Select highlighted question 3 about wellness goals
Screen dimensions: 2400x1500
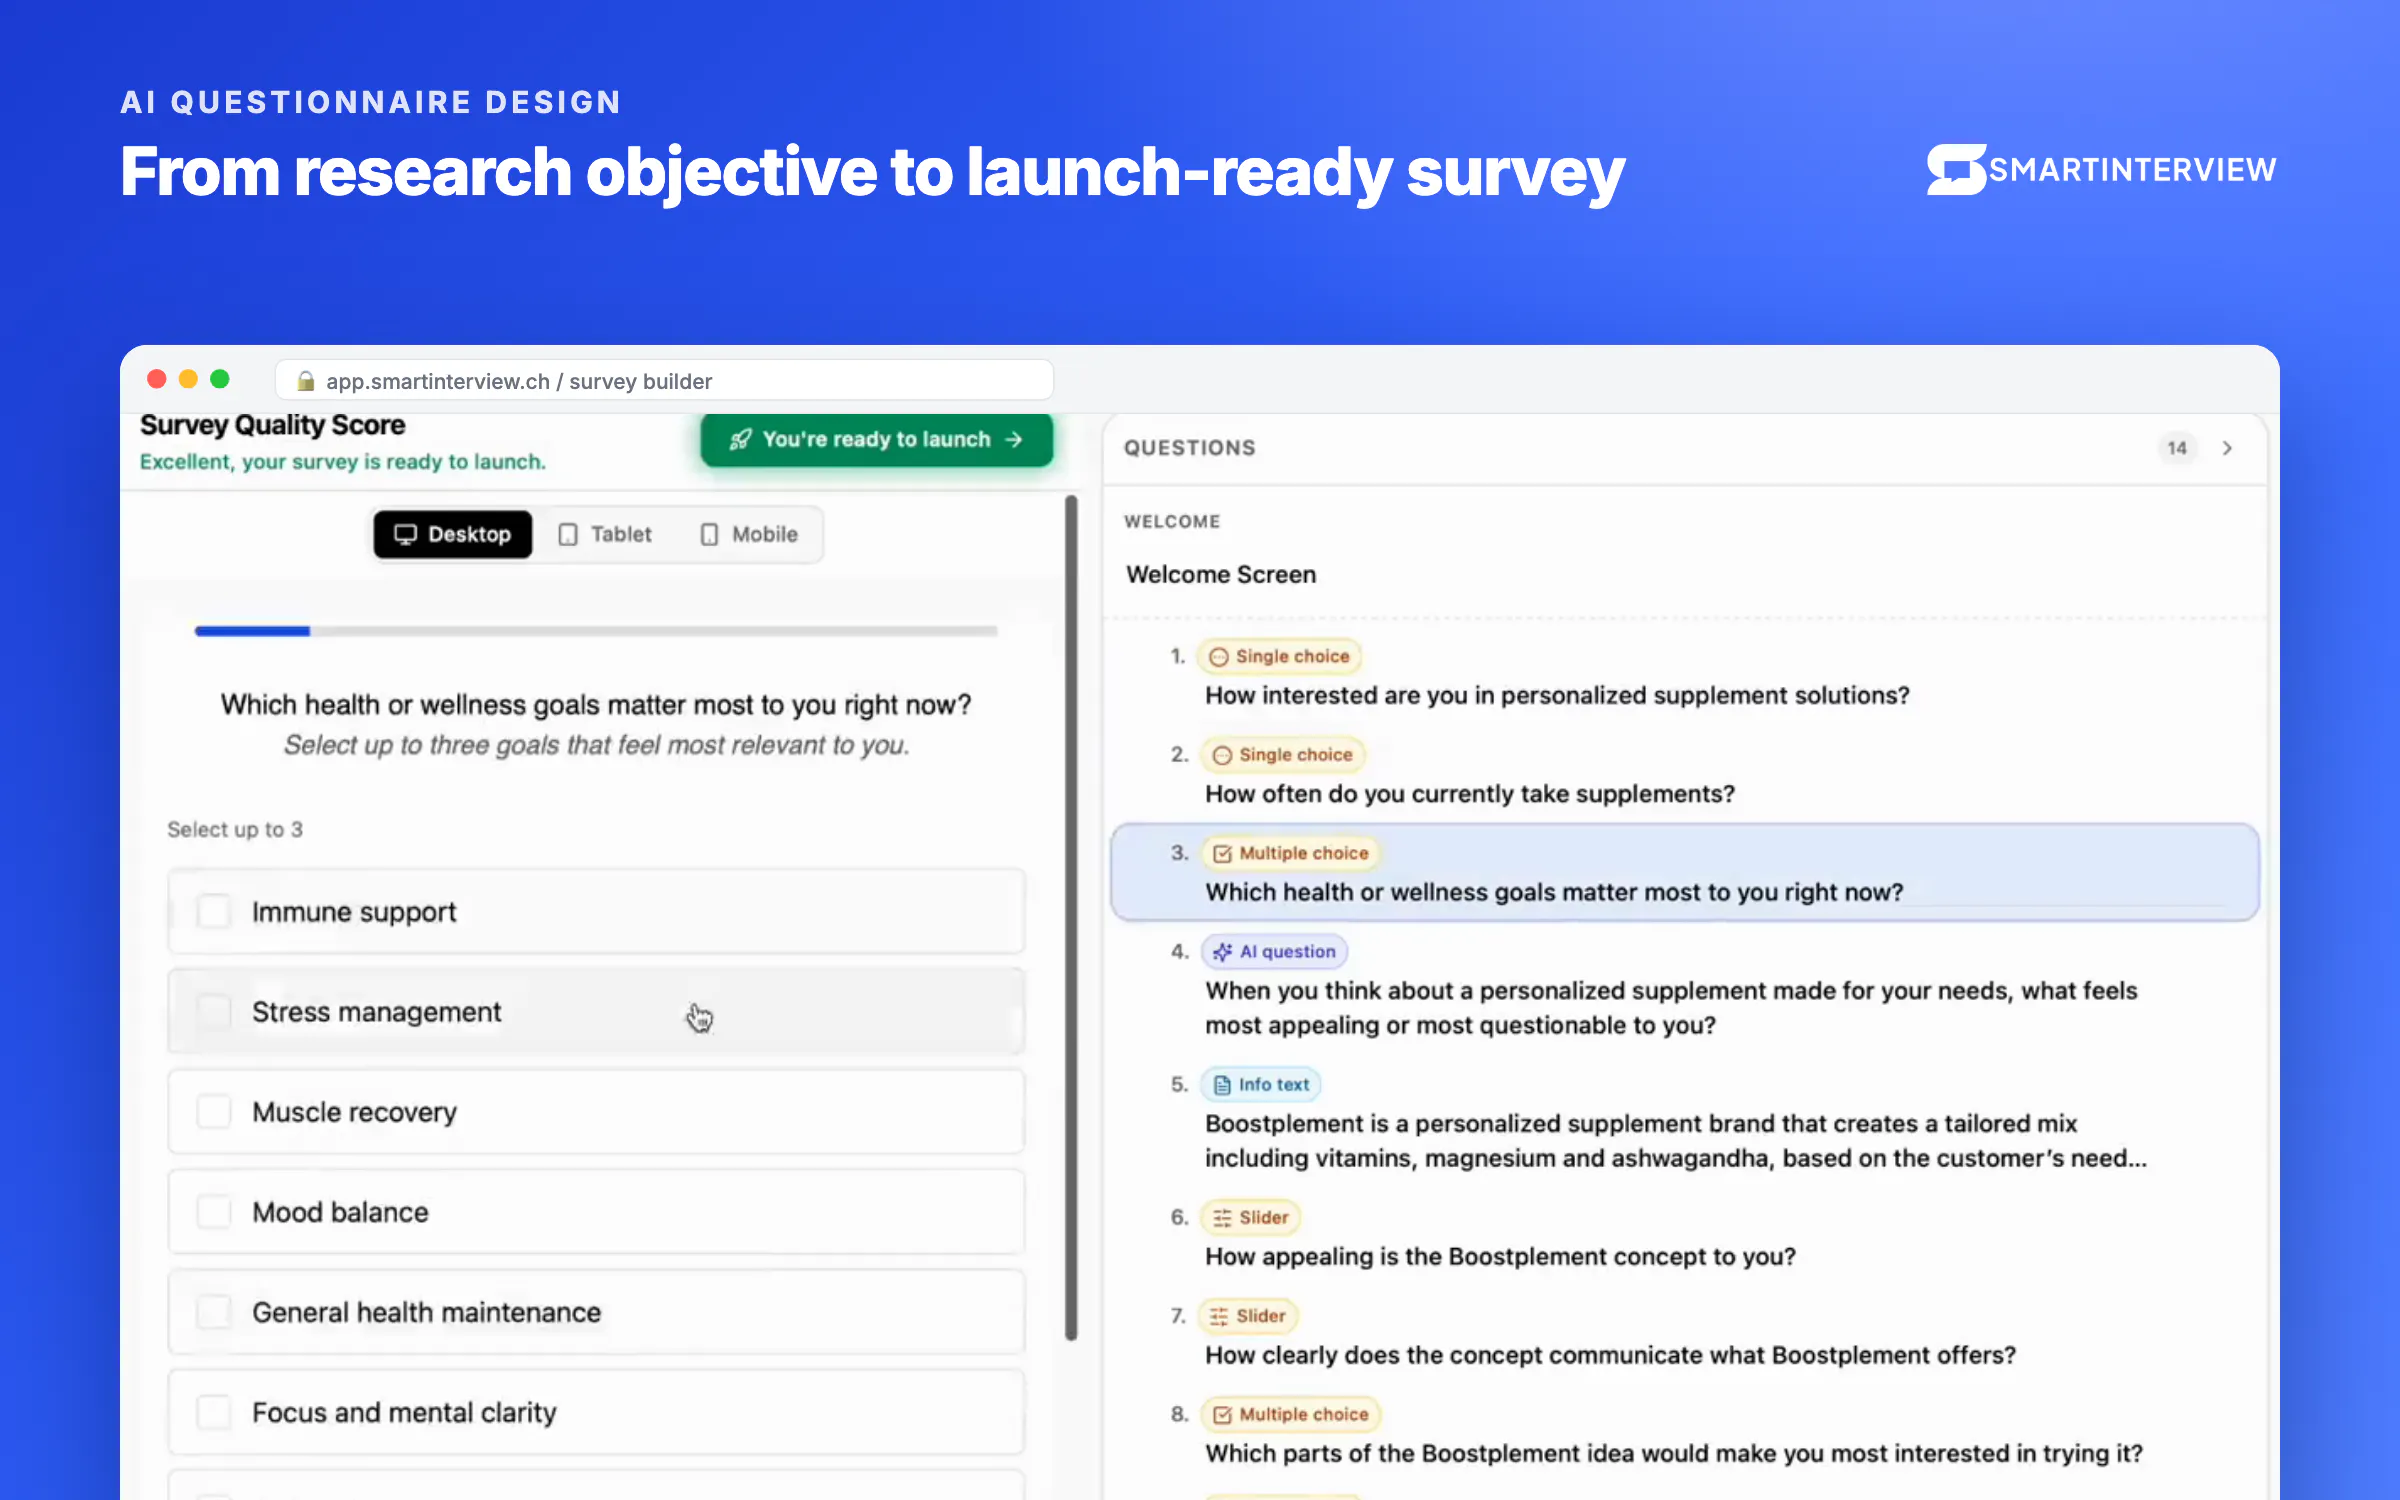point(1684,872)
